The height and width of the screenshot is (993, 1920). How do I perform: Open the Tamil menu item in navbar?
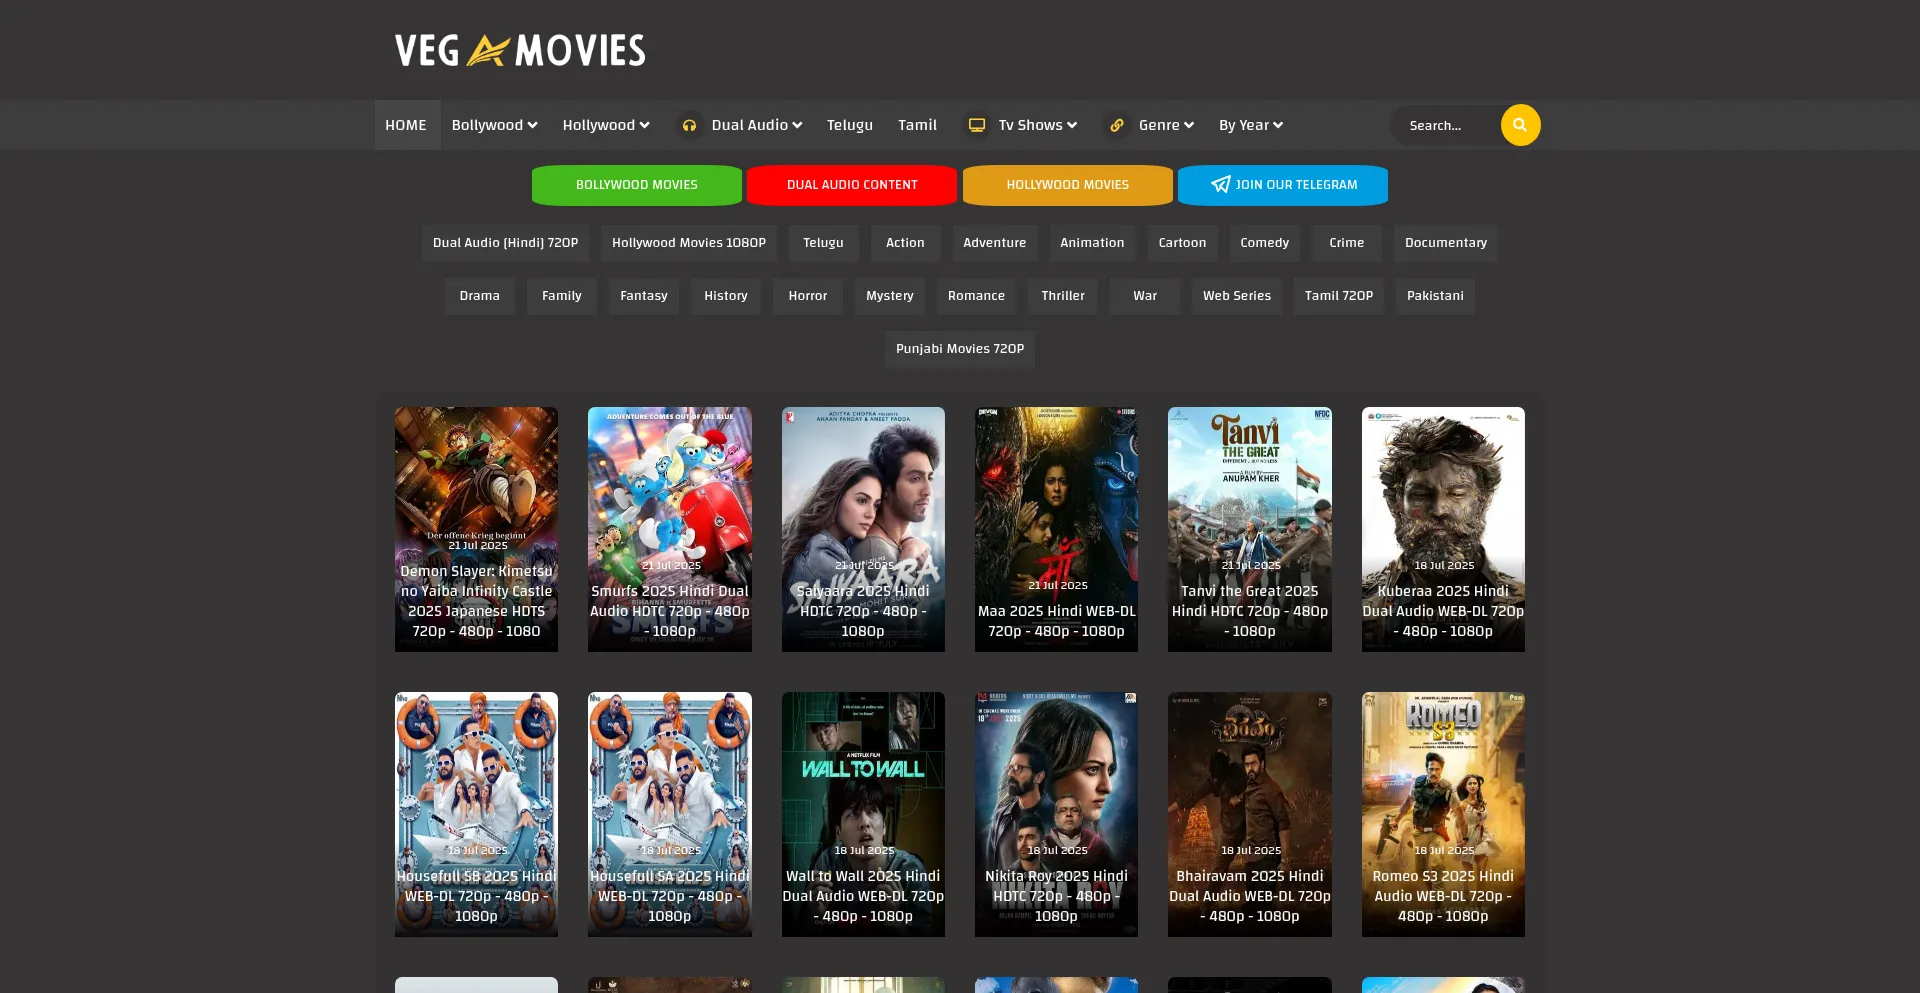coord(917,125)
